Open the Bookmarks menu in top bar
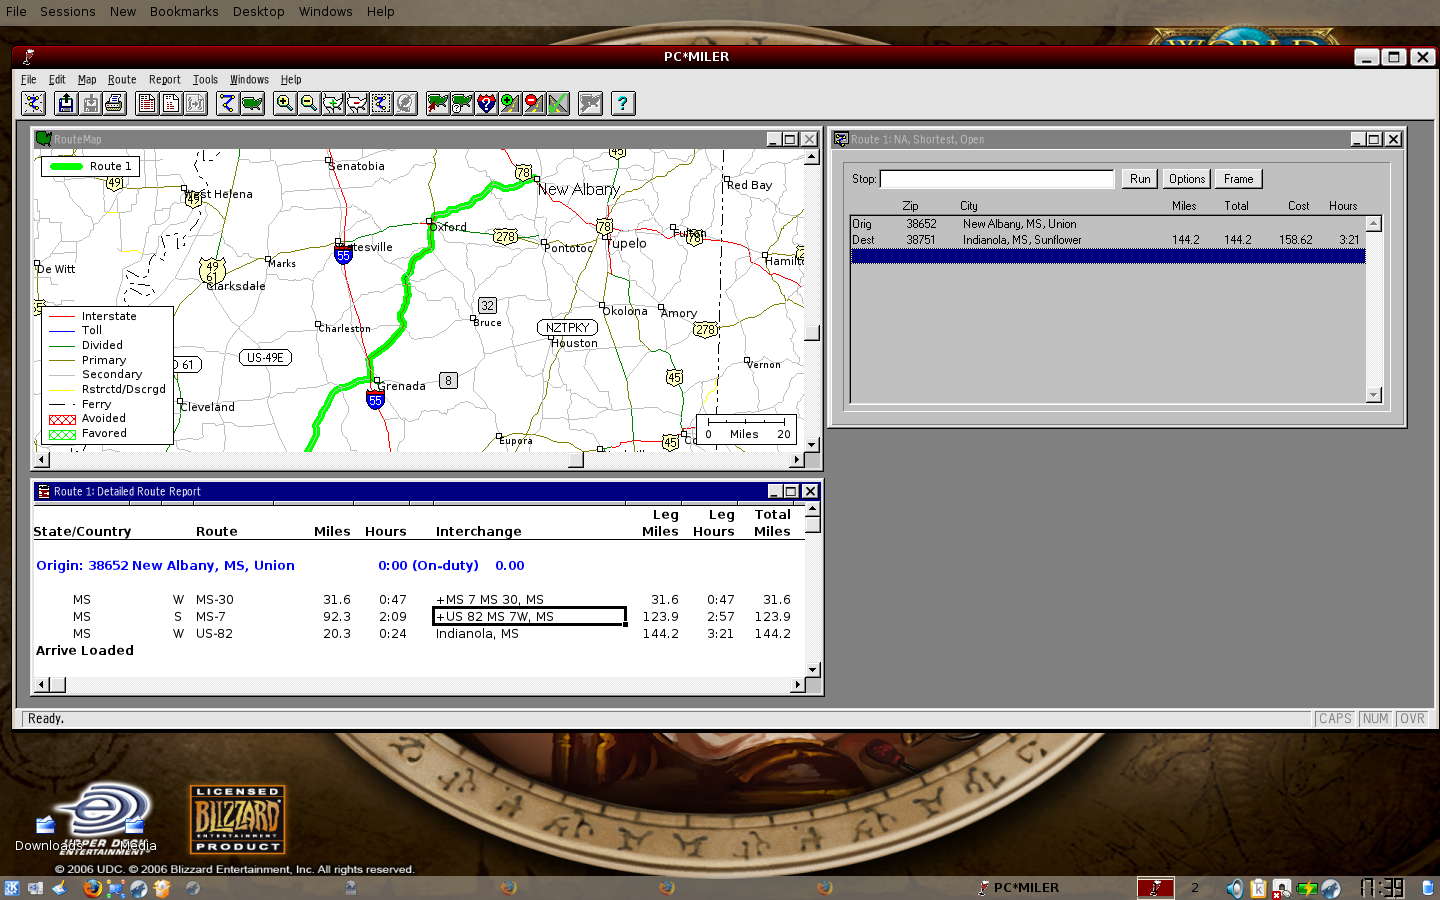The width and height of the screenshot is (1440, 900). (x=184, y=12)
